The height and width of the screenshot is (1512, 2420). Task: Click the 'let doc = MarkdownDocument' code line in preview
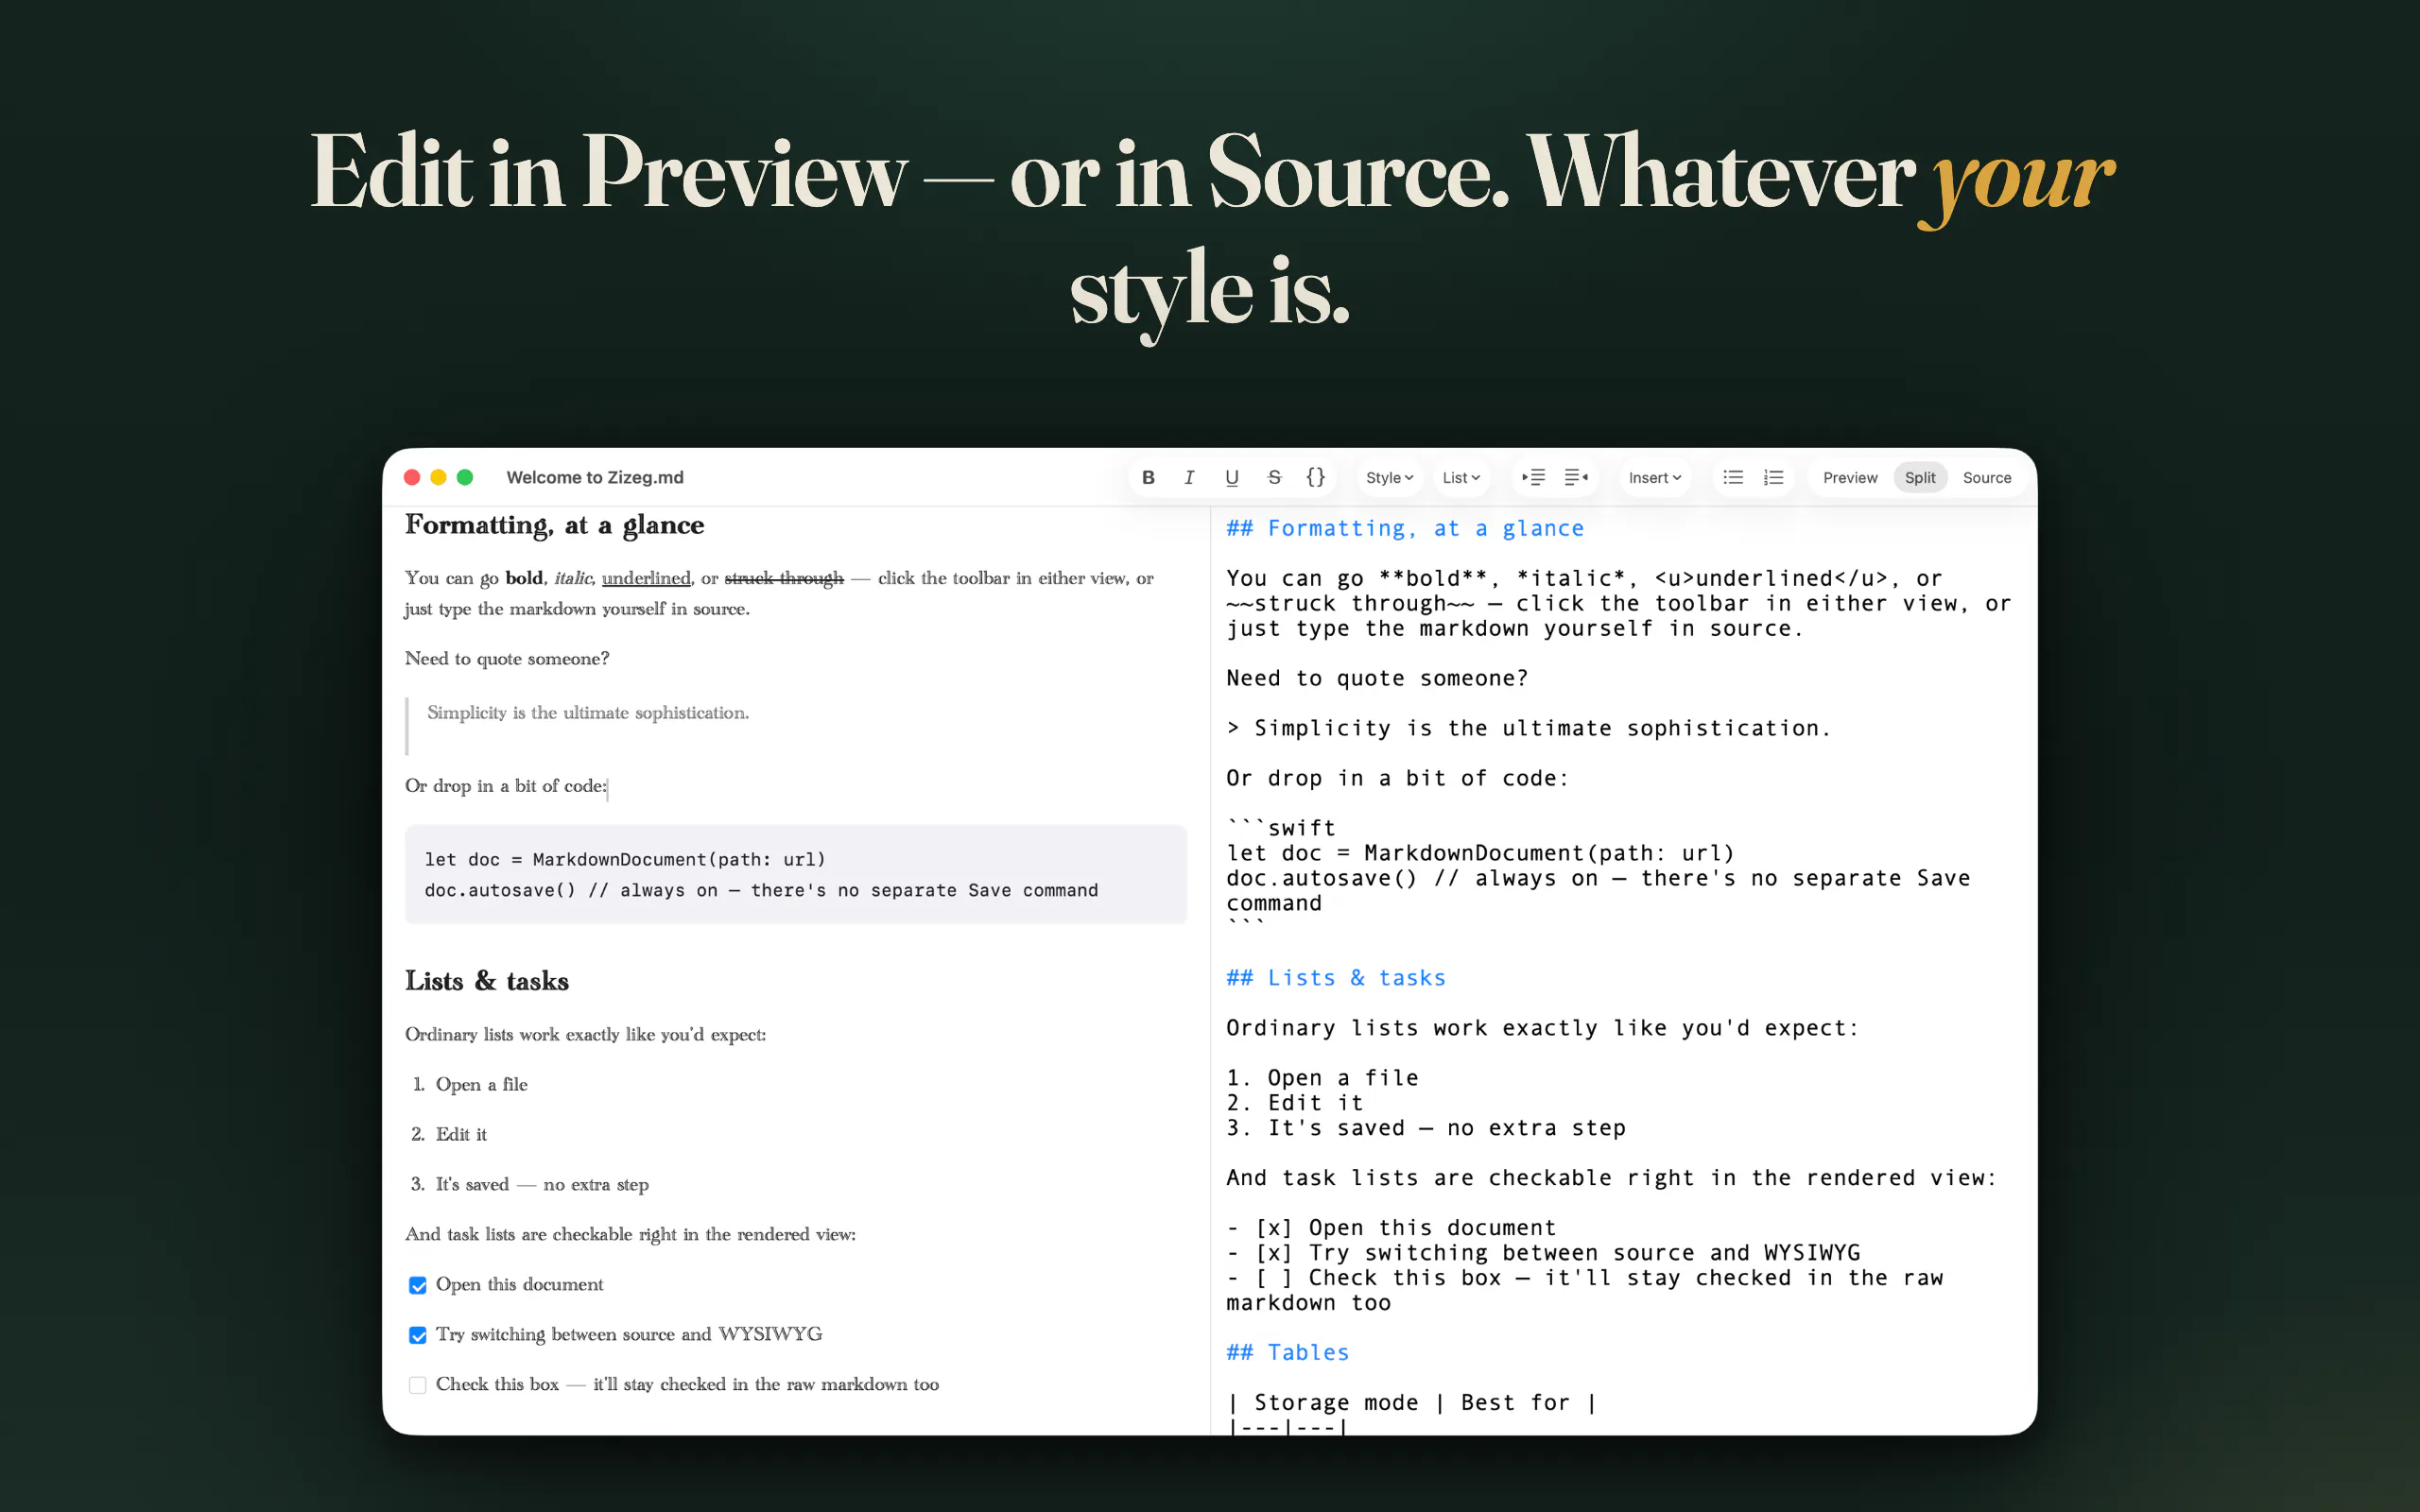[625, 860]
